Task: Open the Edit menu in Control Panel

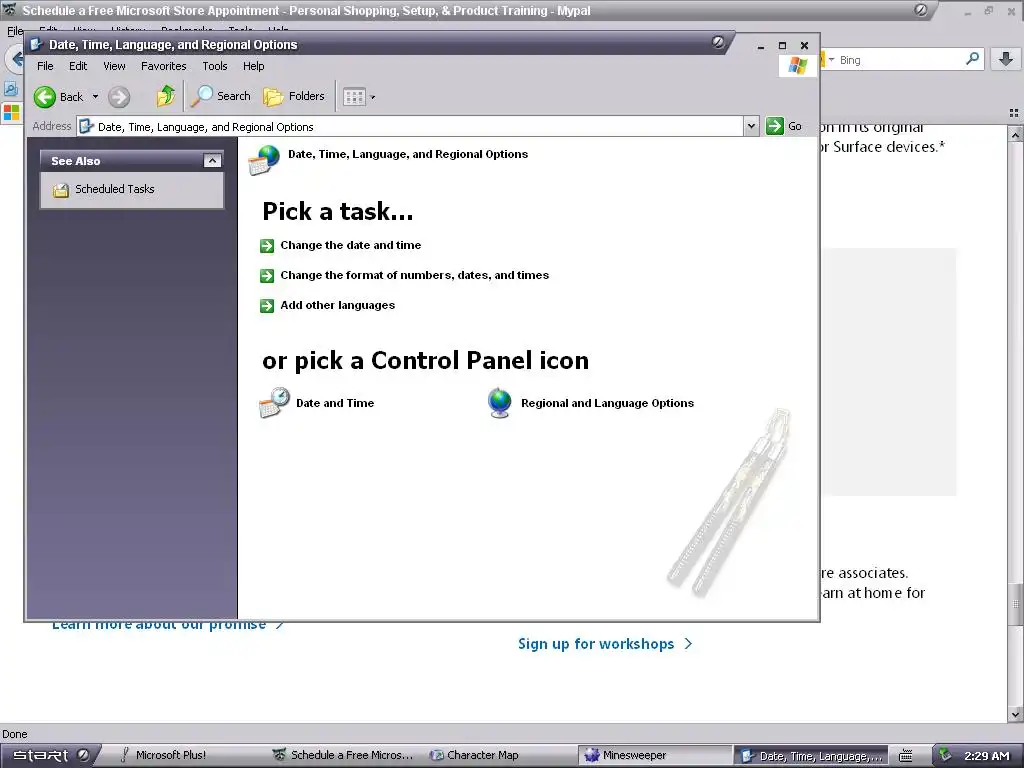Action: 78,66
